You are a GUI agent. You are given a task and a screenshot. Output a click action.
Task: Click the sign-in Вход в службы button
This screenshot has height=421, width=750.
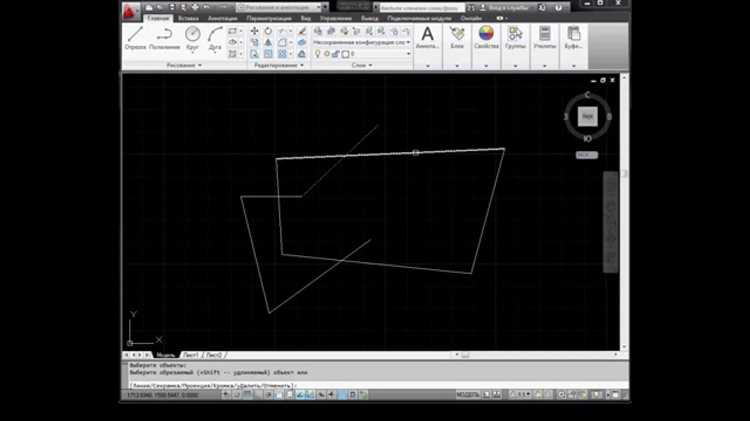tap(506, 8)
